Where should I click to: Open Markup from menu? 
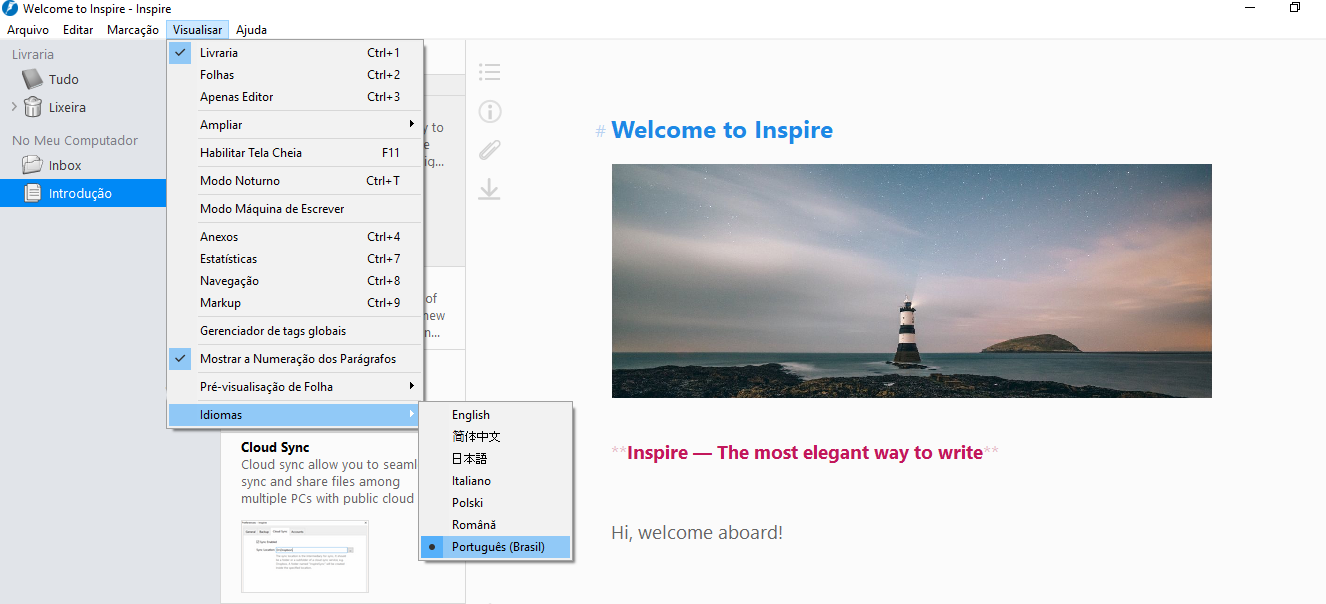click(295, 303)
